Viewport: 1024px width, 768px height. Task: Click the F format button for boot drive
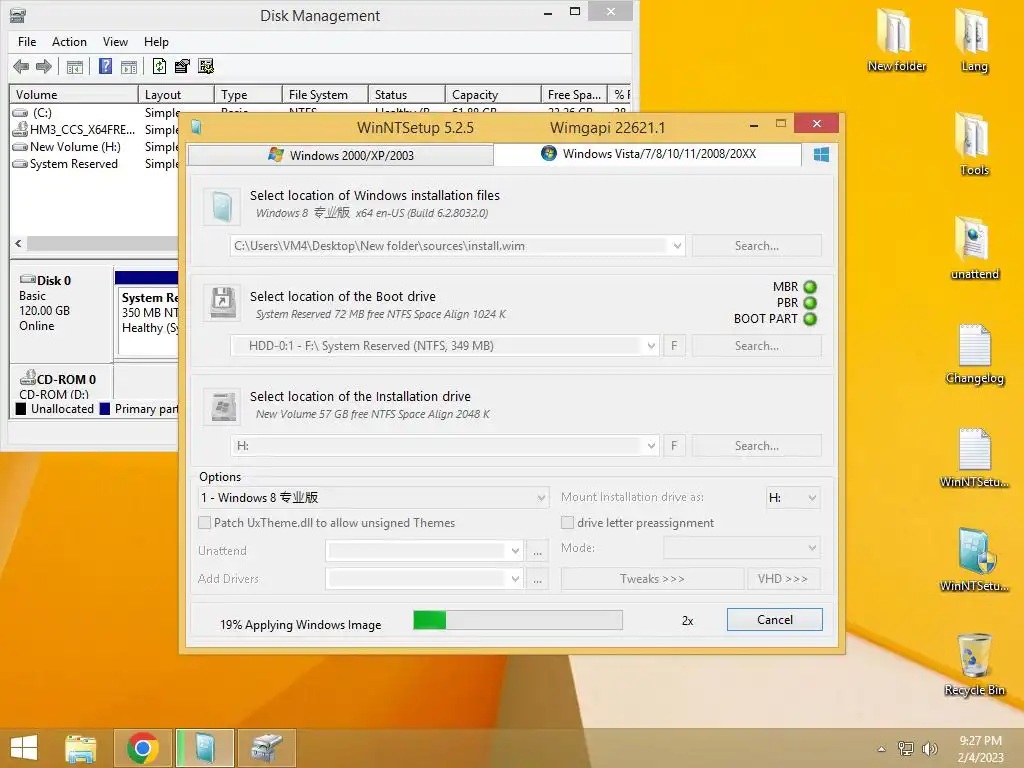pyautogui.click(x=674, y=346)
